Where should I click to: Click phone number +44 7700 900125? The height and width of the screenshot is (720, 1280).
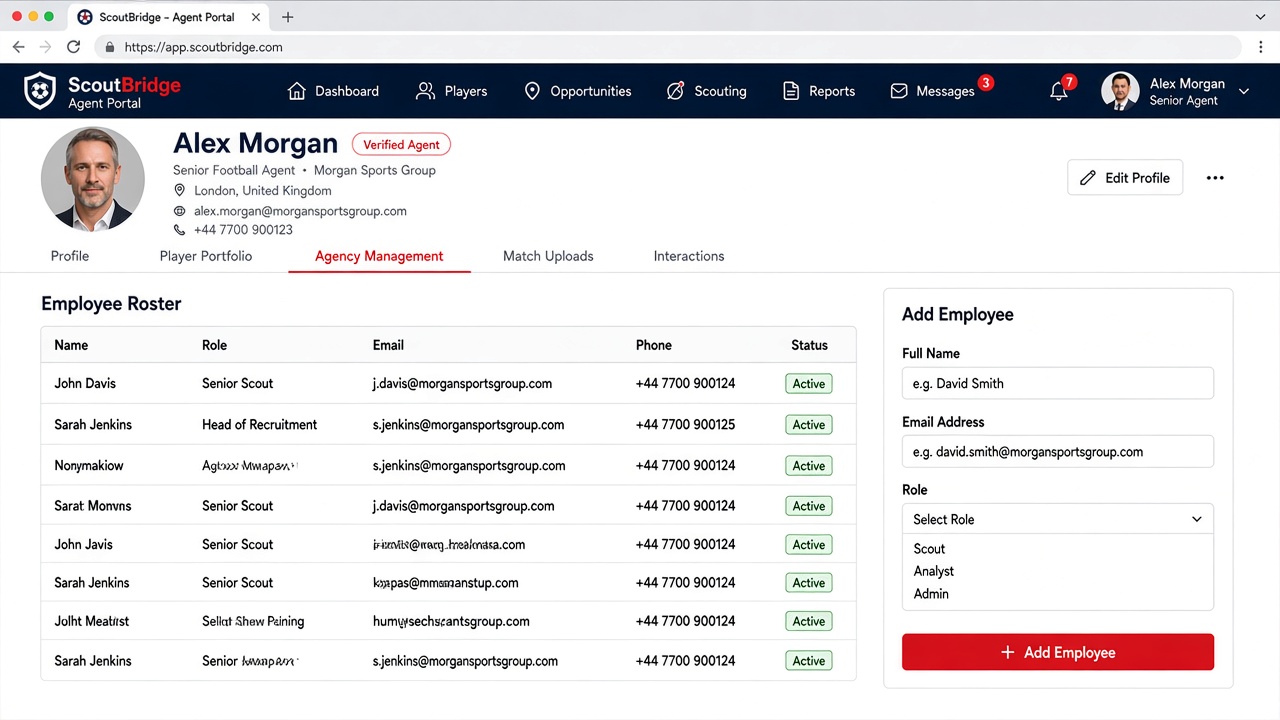coord(685,424)
